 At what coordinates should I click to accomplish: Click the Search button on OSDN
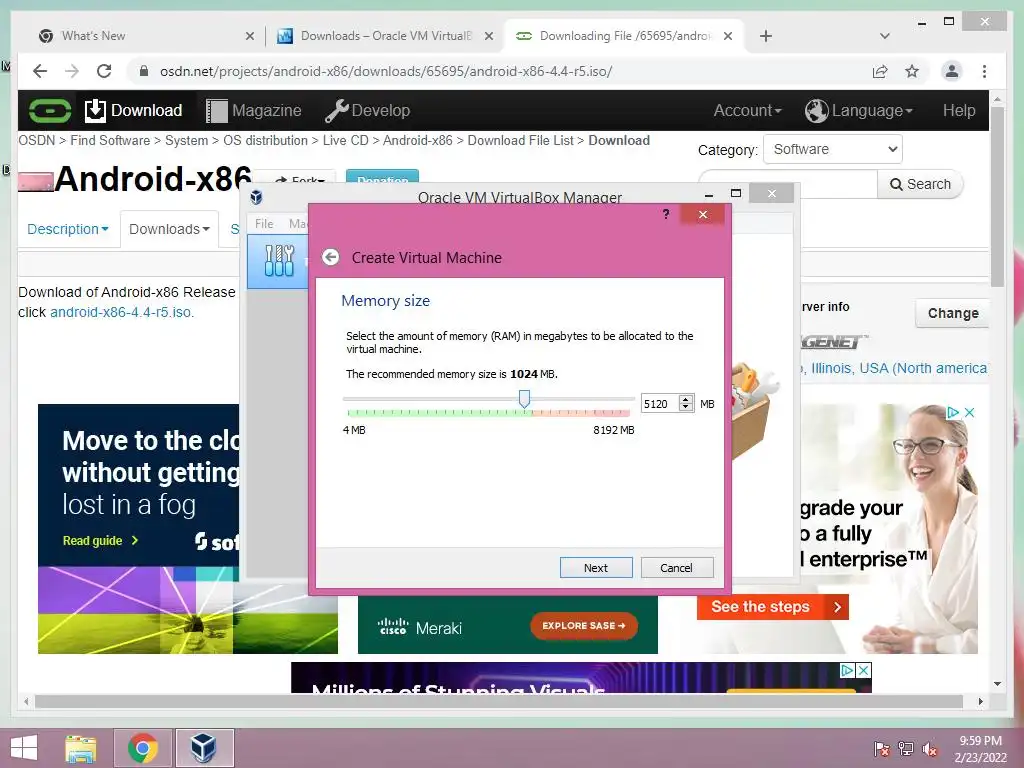pos(920,184)
